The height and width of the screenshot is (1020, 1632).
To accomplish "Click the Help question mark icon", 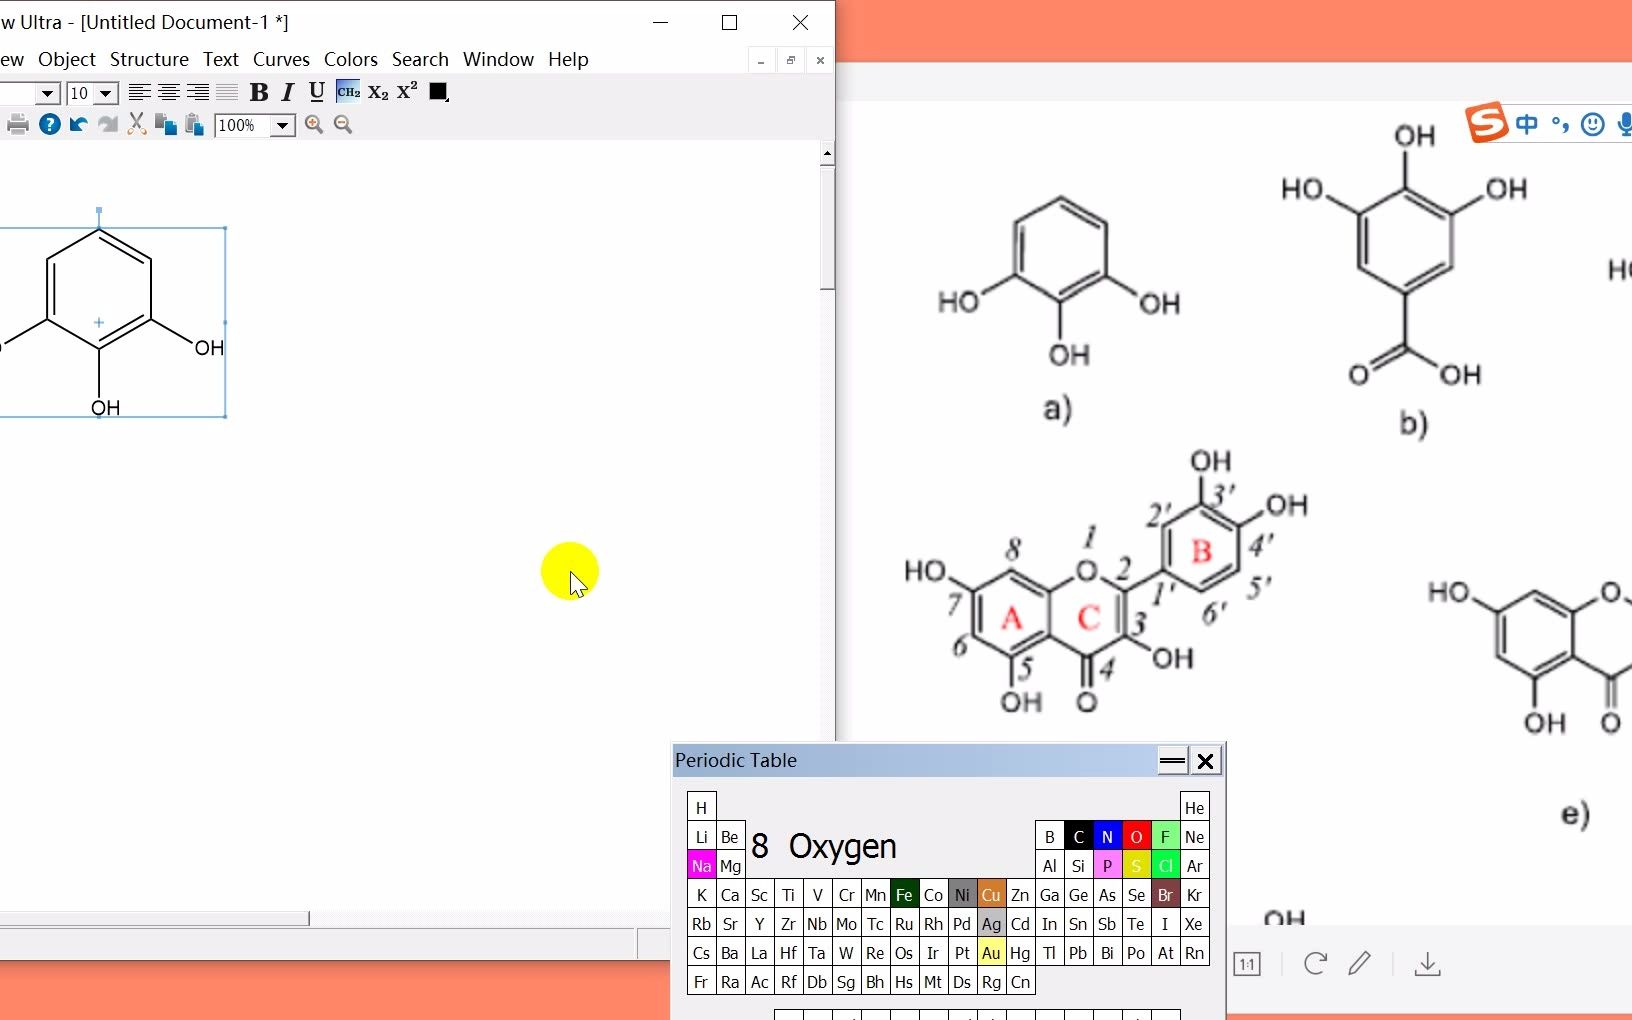I will tap(49, 124).
